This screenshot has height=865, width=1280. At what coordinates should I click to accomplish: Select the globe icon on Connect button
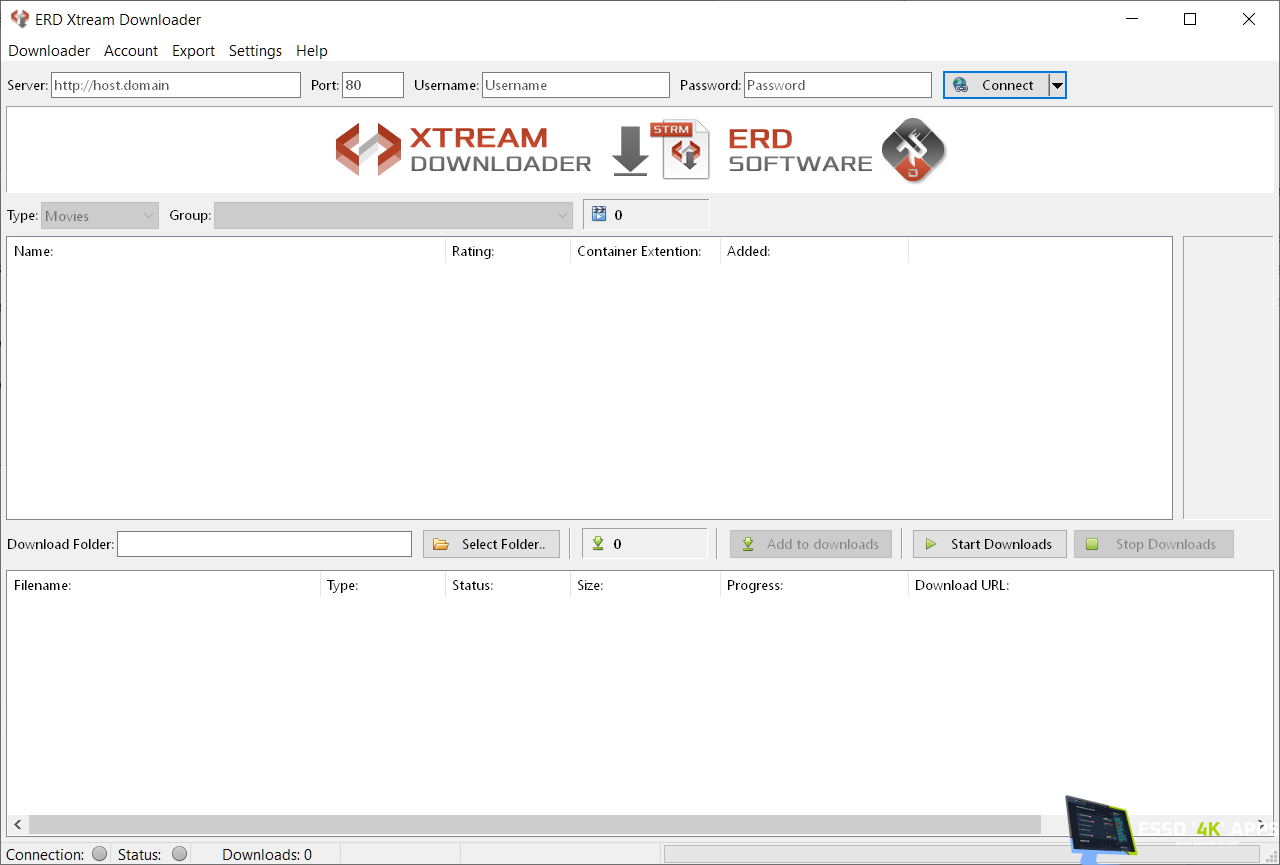[961, 85]
